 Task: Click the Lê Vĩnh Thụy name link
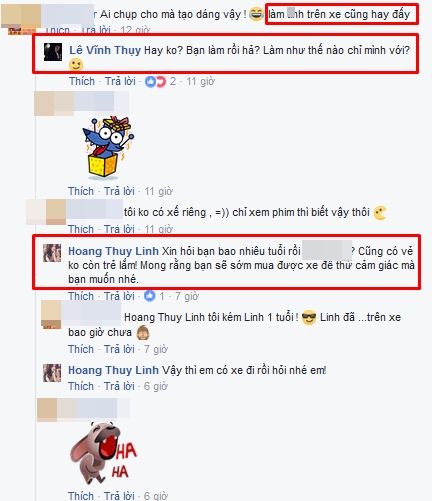[x=105, y=50]
